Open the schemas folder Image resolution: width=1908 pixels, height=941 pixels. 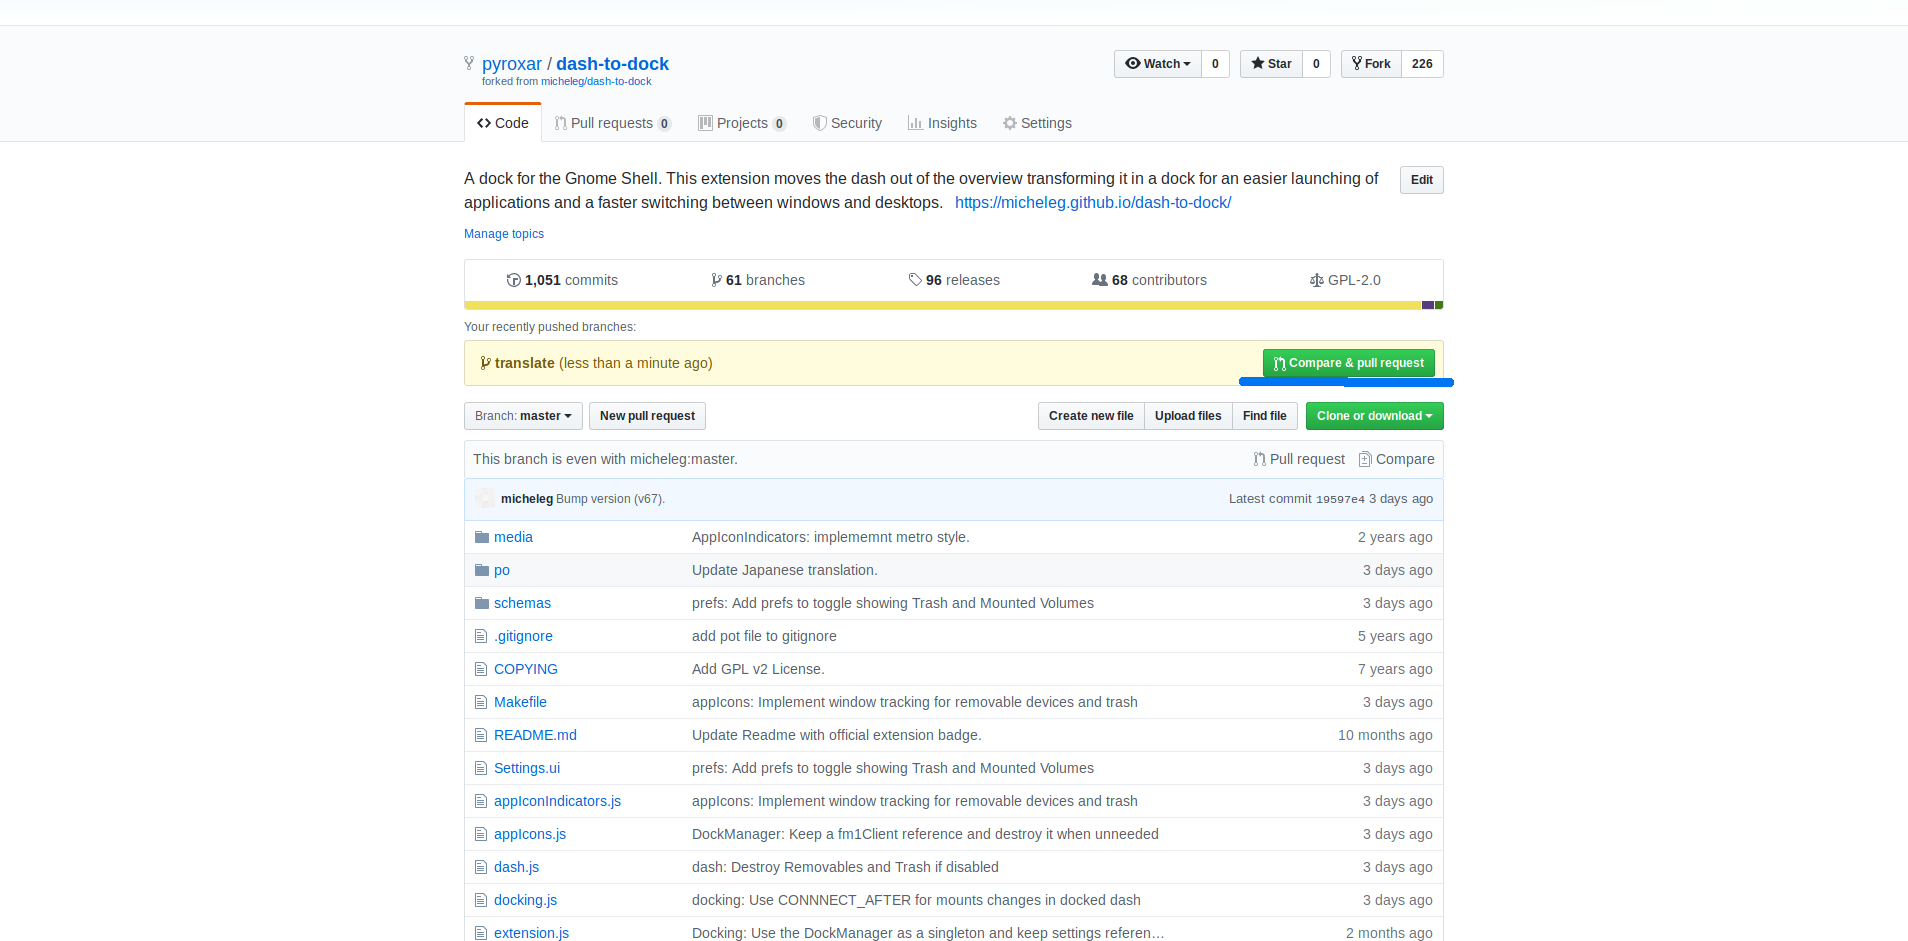pos(522,603)
